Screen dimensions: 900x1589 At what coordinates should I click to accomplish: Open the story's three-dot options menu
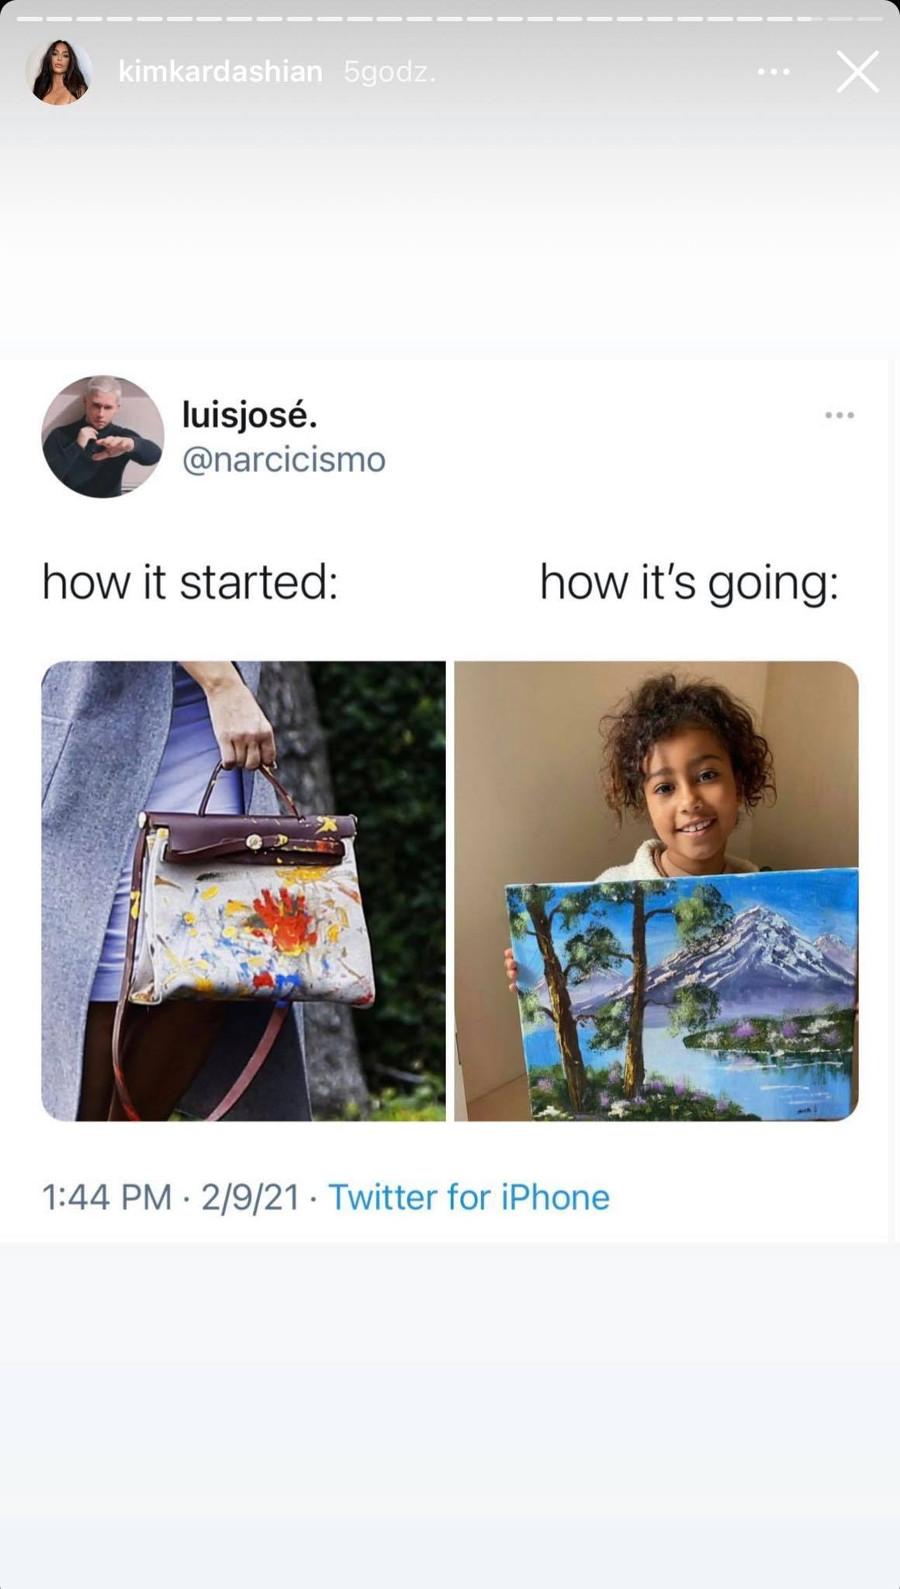click(x=773, y=72)
